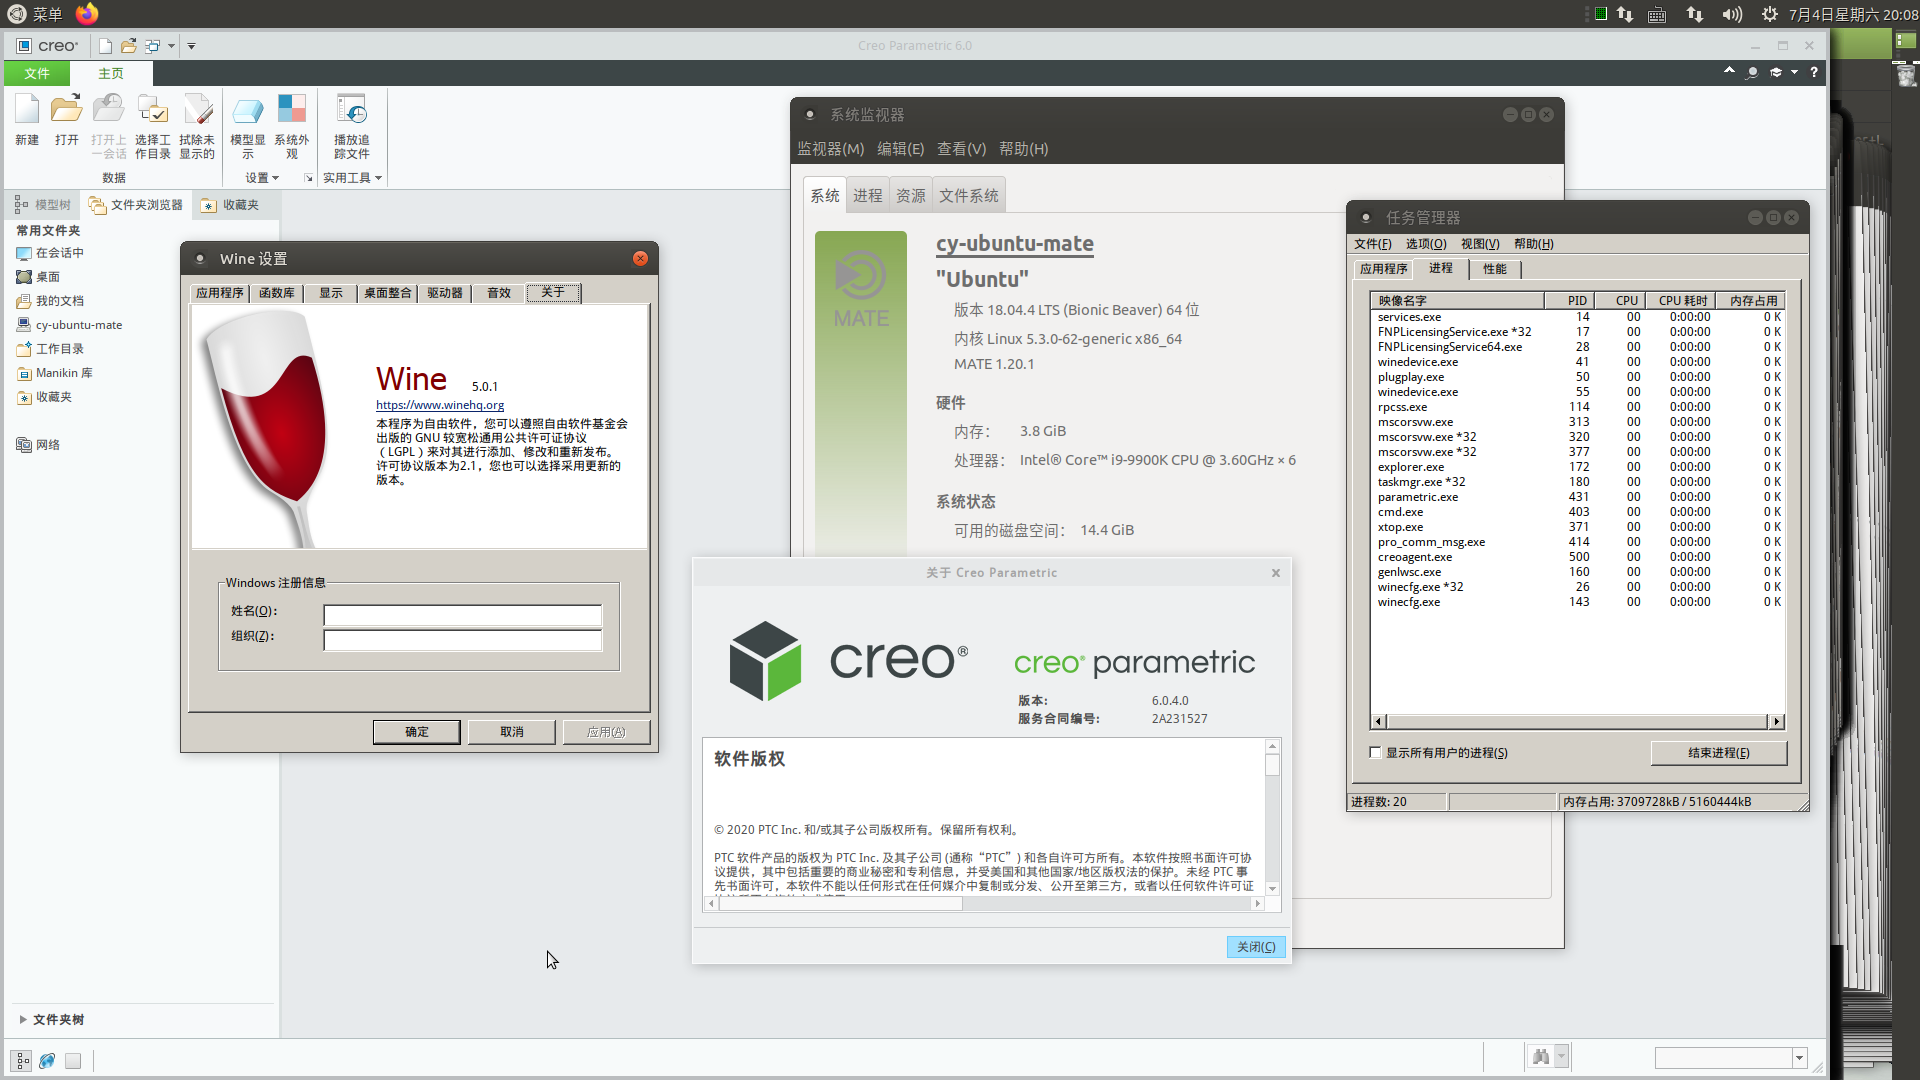Open the Model display (模型显示) icon
This screenshot has width=1920, height=1080.
[x=248, y=110]
